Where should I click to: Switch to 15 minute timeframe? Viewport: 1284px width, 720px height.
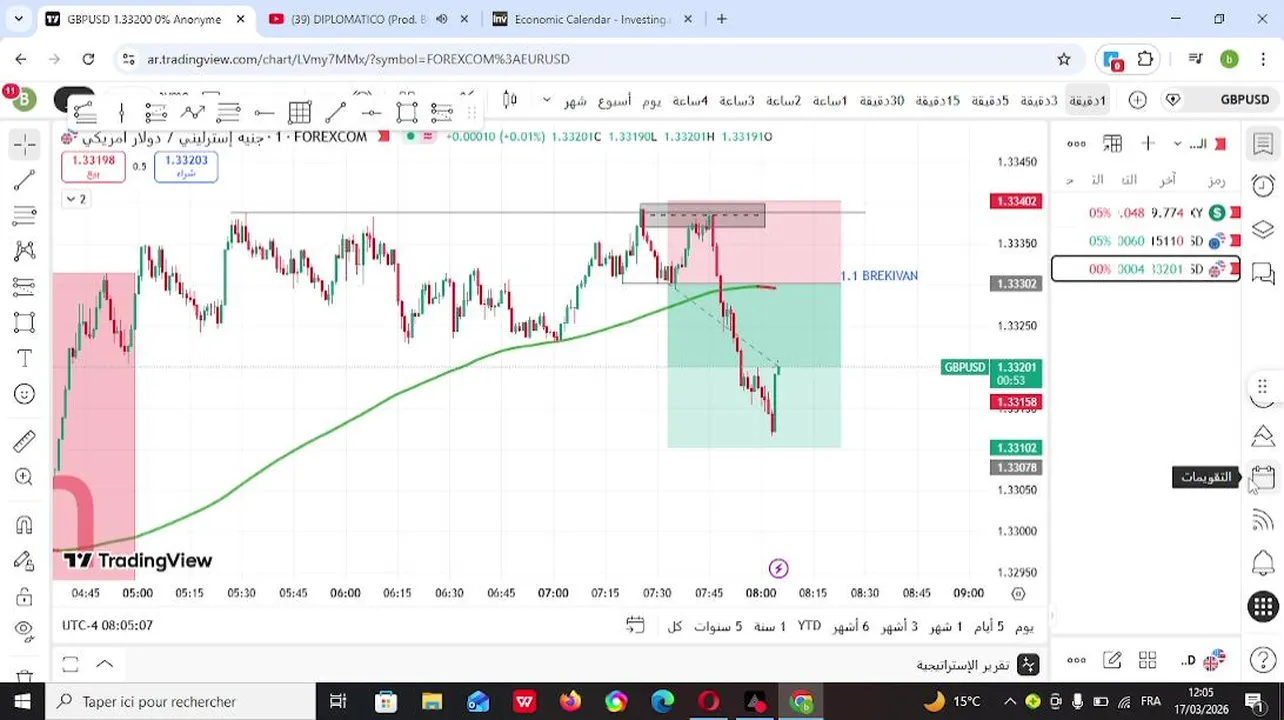[x=938, y=100]
